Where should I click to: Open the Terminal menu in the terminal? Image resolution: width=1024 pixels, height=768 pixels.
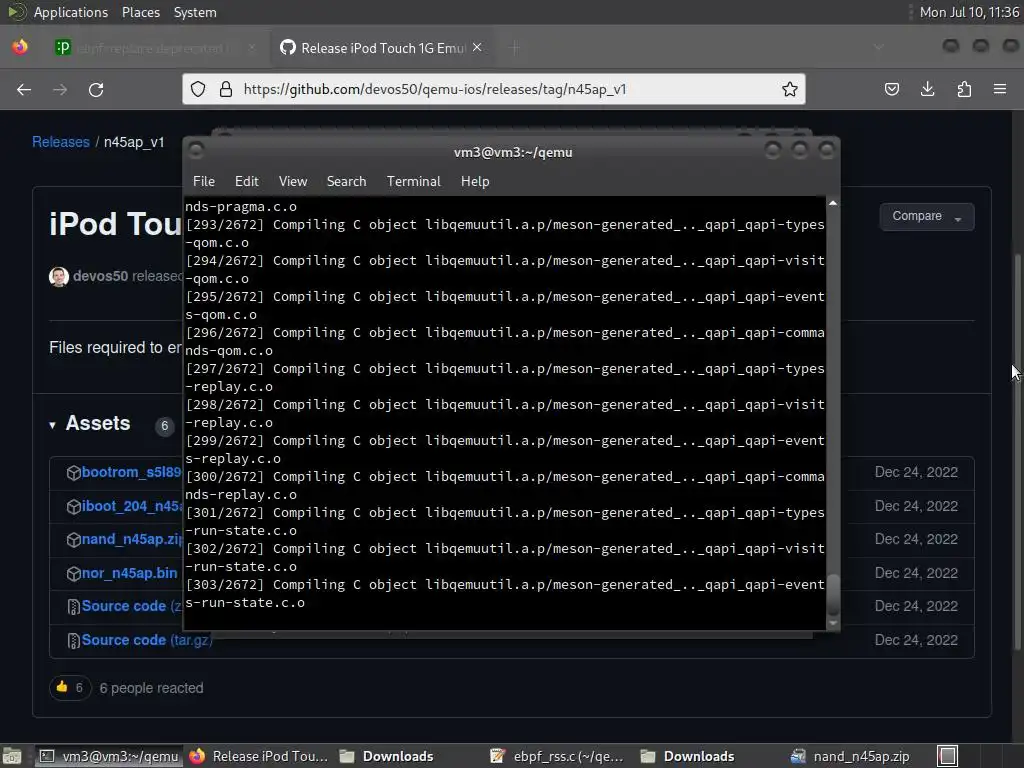point(413,182)
